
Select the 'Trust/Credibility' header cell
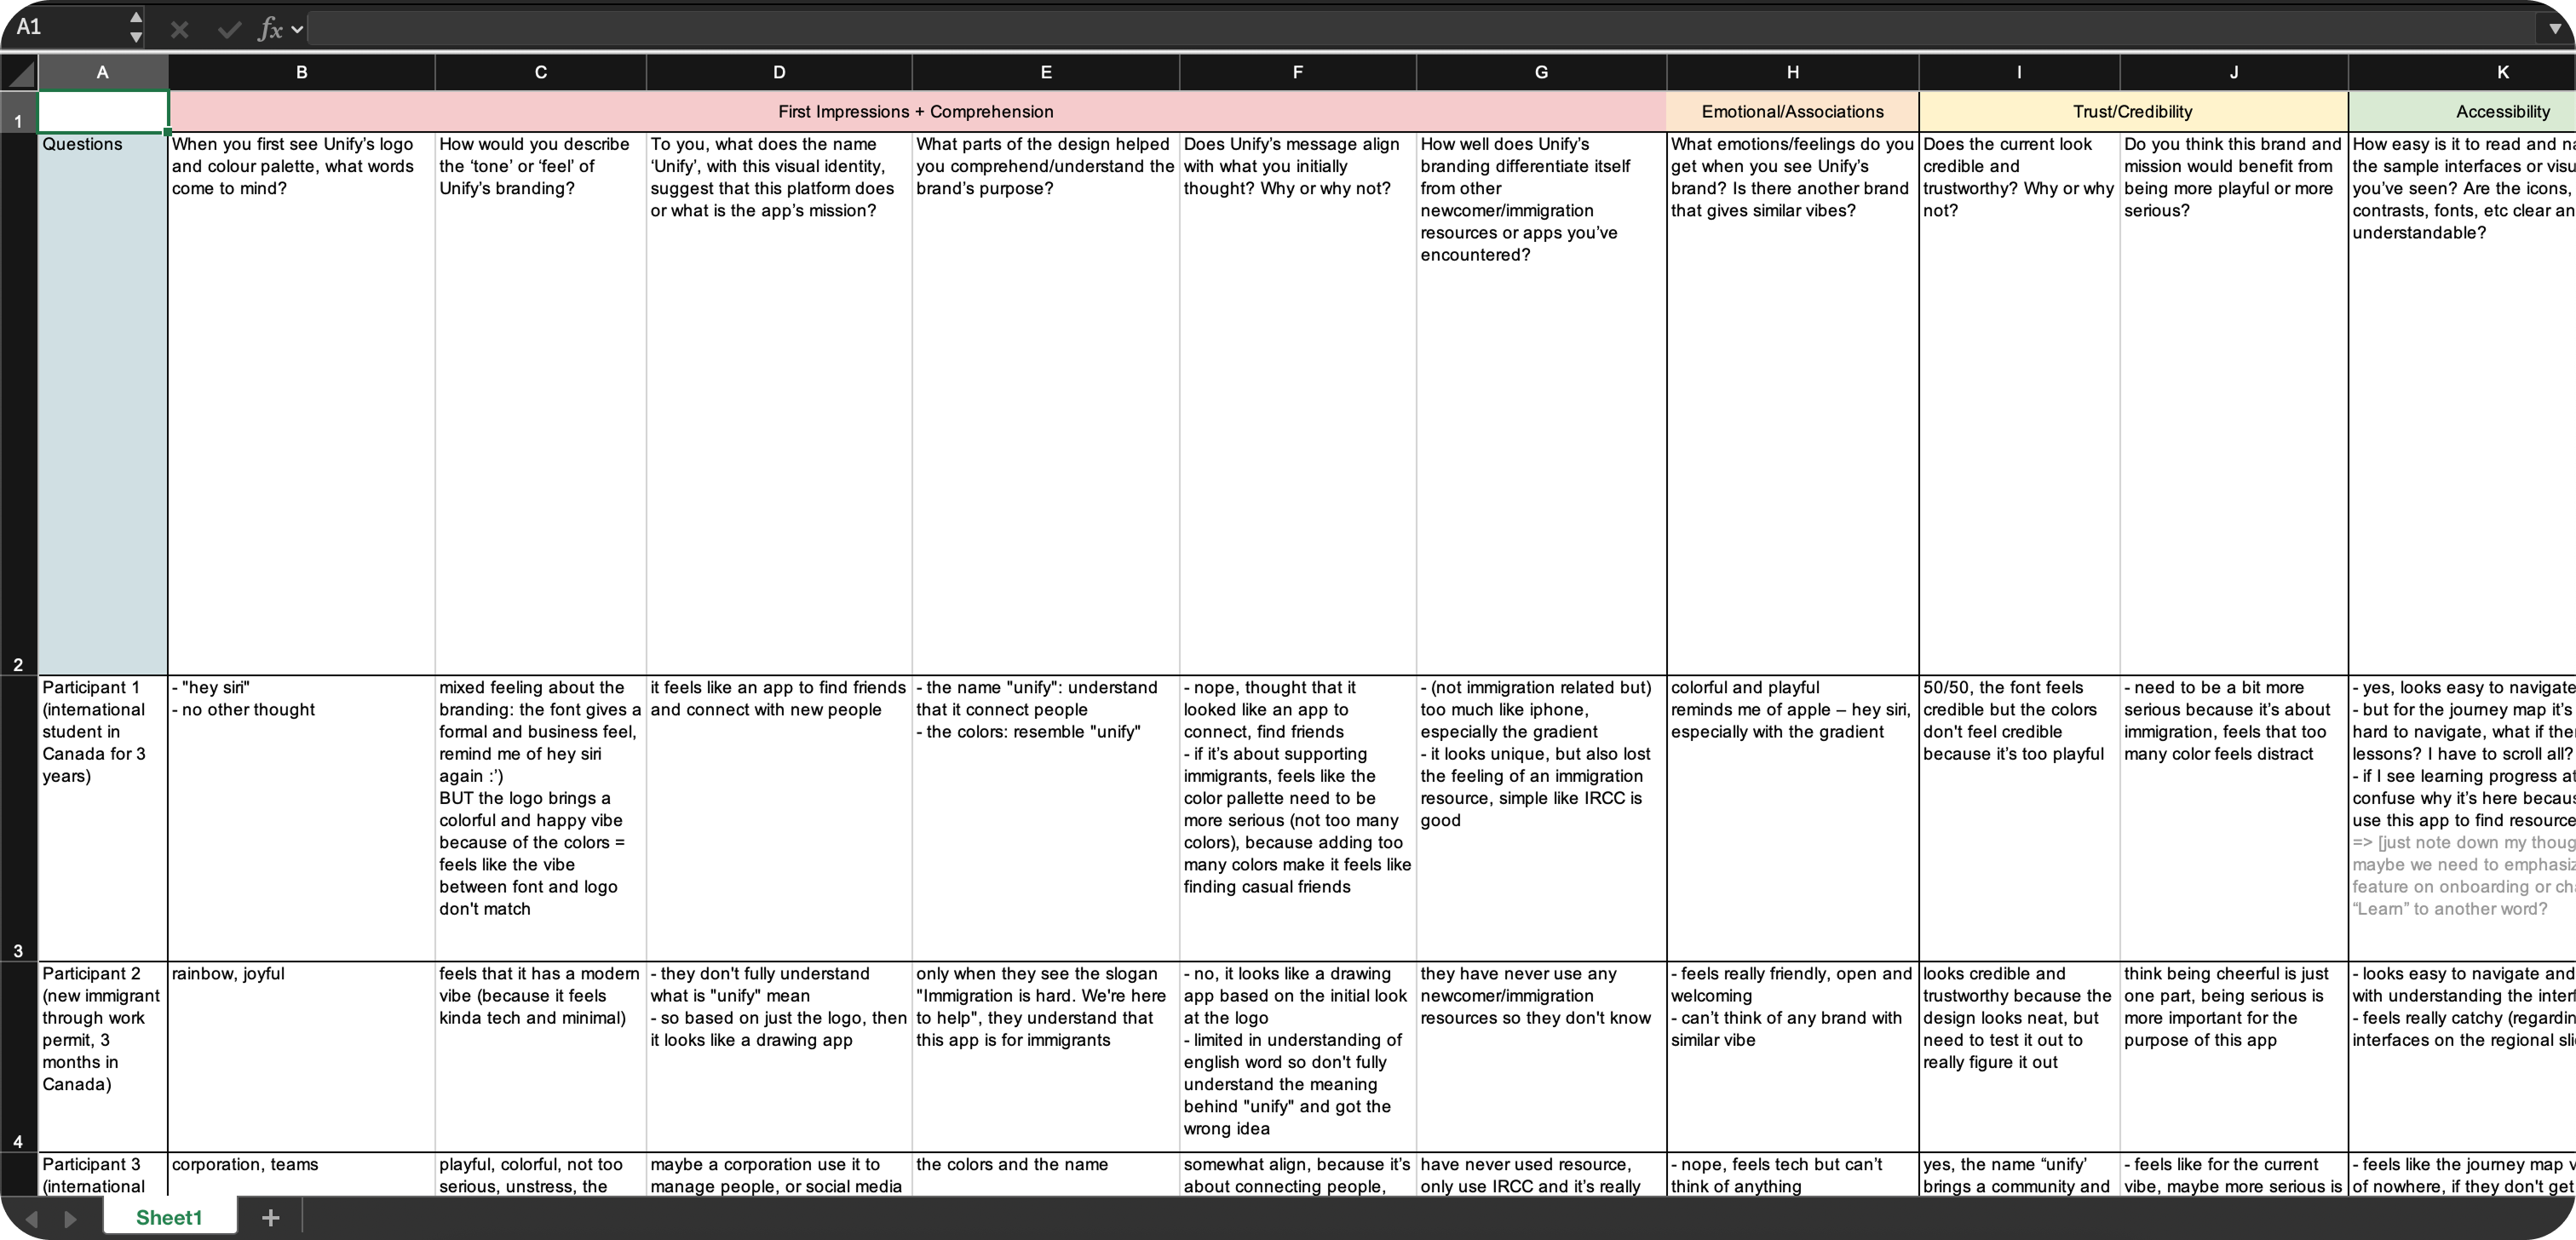pyautogui.click(x=2133, y=111)
